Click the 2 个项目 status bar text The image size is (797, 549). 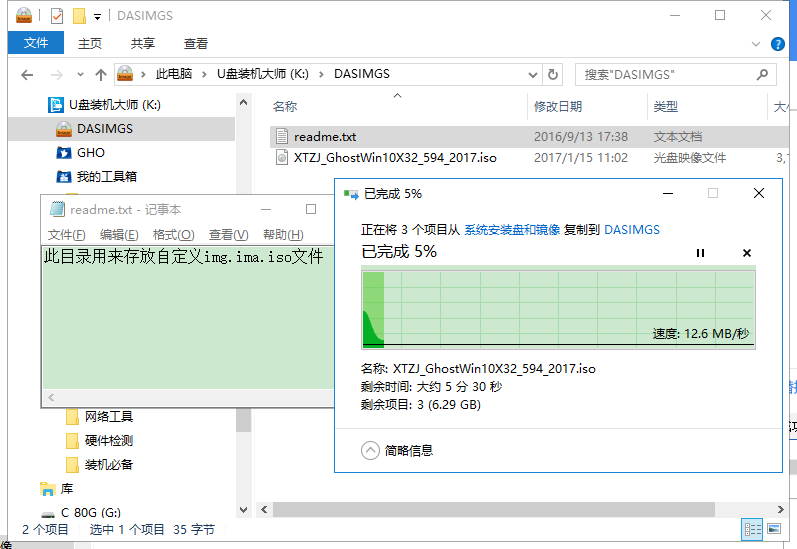coord(45,530)
